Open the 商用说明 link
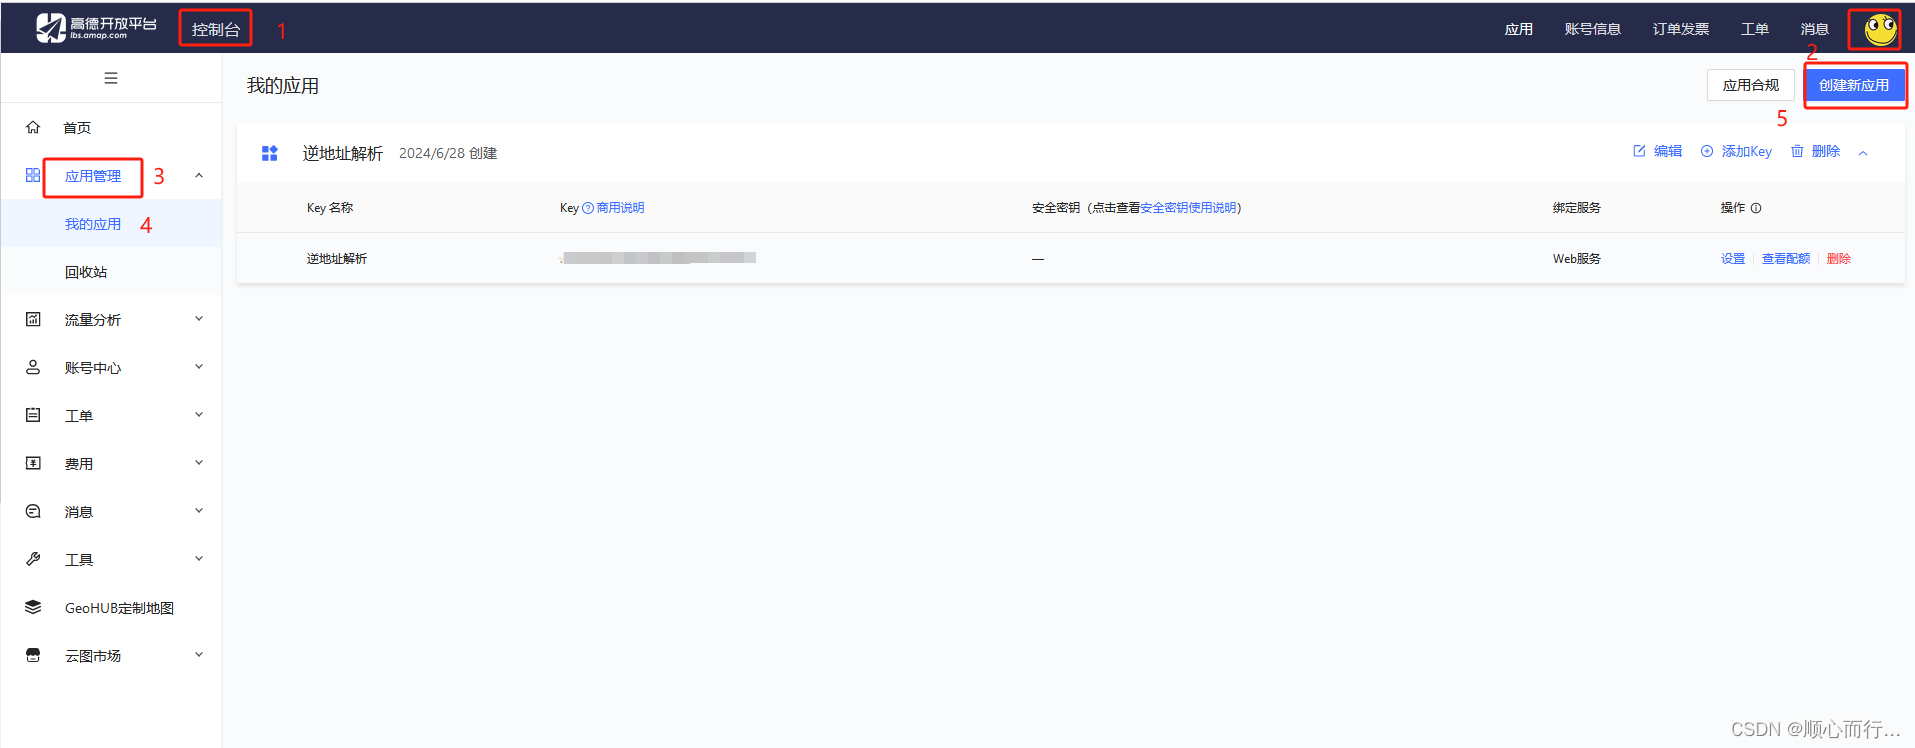 pyautogui.click(x=620, y=208)
